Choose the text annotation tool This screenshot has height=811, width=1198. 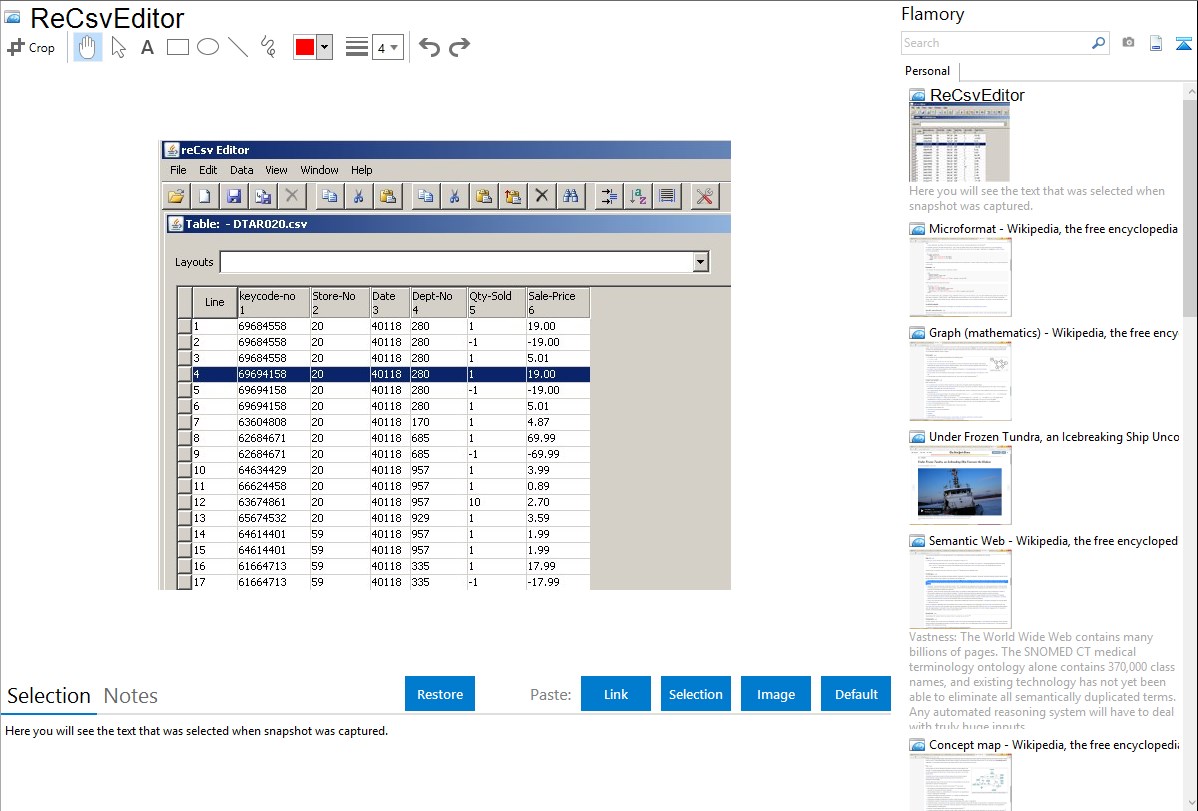(x=147, y=47)
